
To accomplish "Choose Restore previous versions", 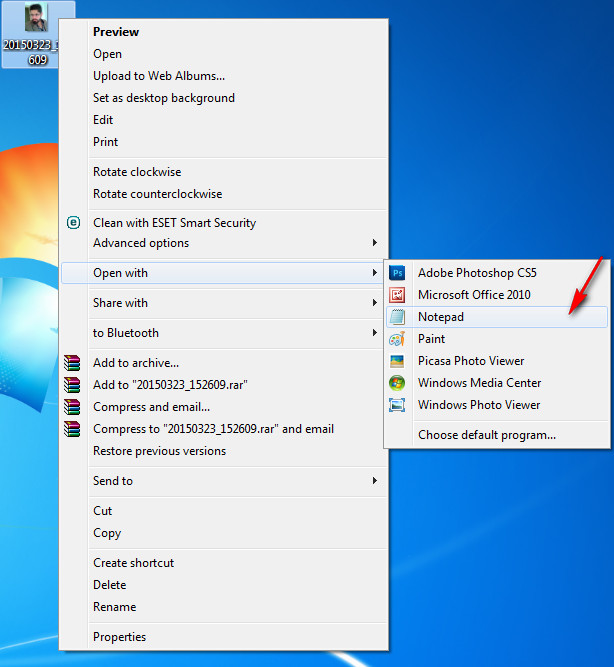I will click(x=223, y=451).
